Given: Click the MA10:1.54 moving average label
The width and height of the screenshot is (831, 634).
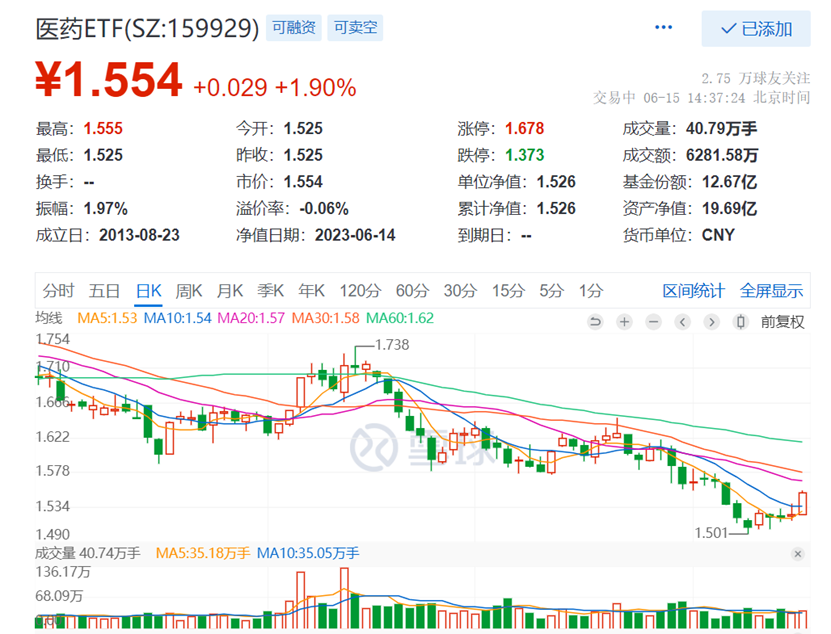Looking at the screenshot, I should point(178,318).
